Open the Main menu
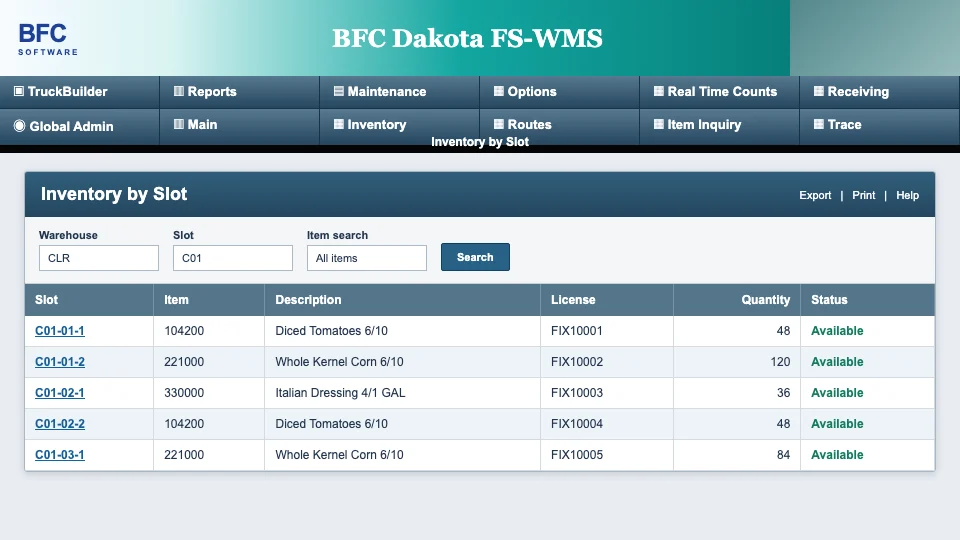 point(239,127)
